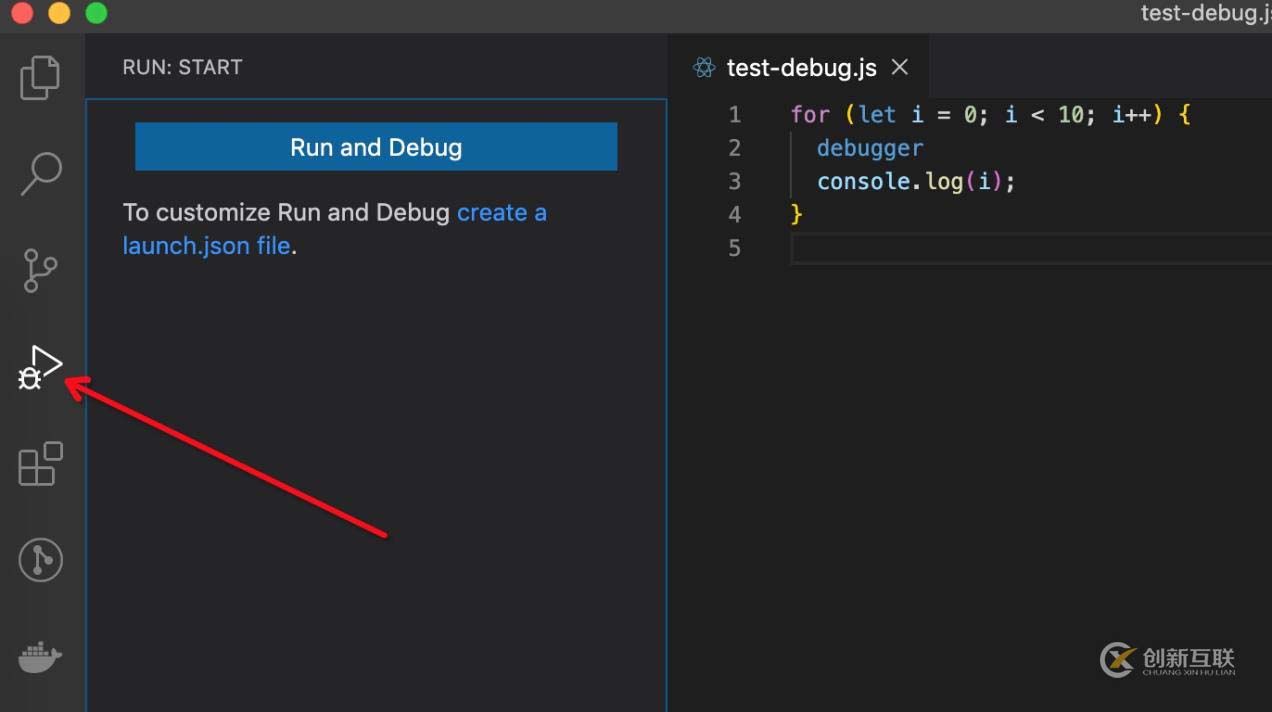Image resolution: width=1272 pixels, height=712 pixels.
Task: Open the Explorer view in activity bar
Action: point(40,78)
